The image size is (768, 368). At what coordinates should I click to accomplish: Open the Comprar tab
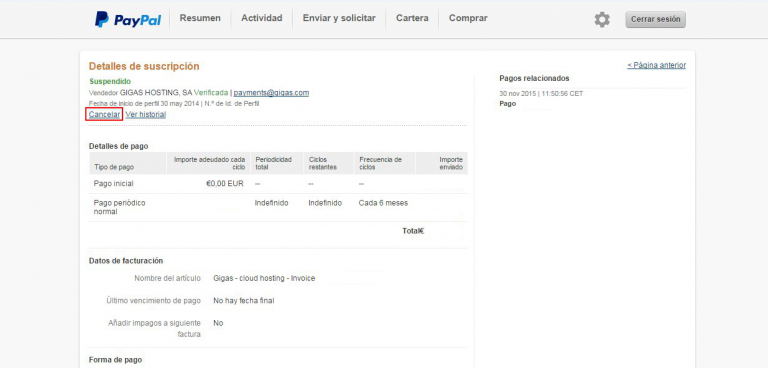468,18
